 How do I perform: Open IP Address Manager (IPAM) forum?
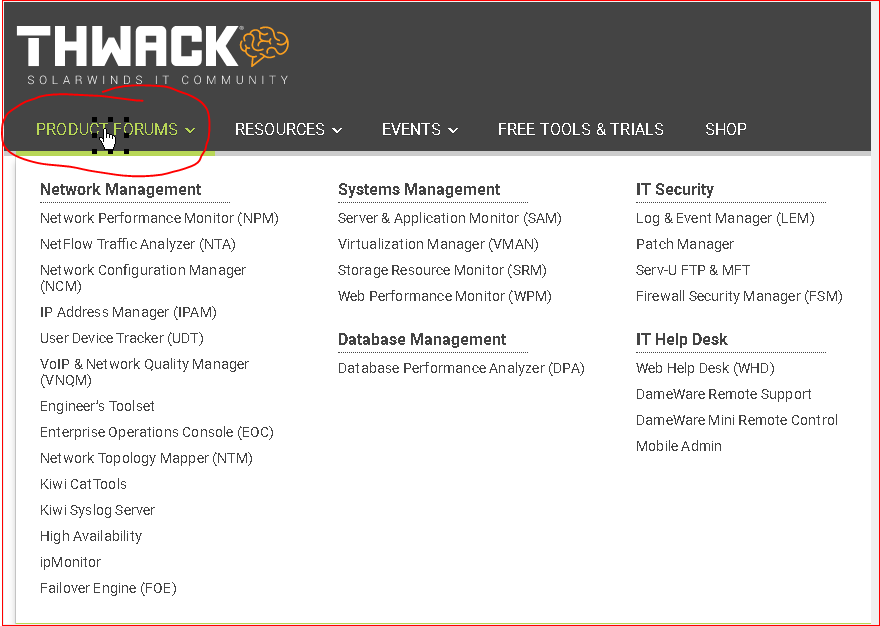click(x=128, y=312)
